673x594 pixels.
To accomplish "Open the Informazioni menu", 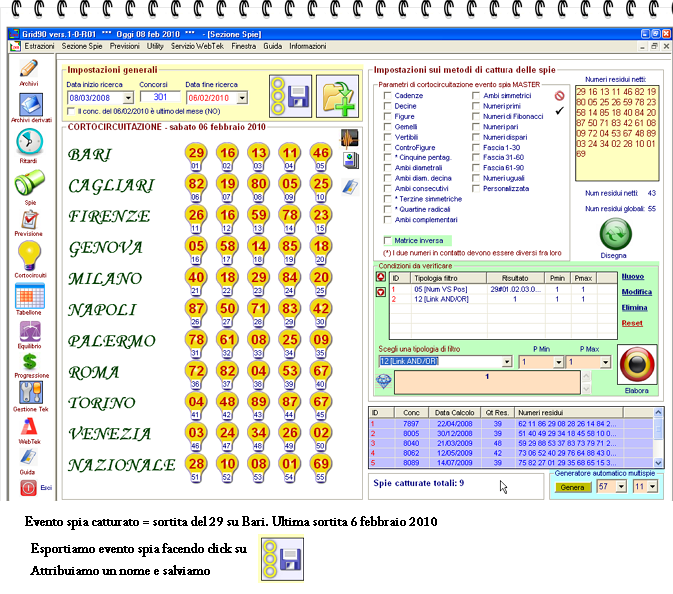I will (308, 46).
